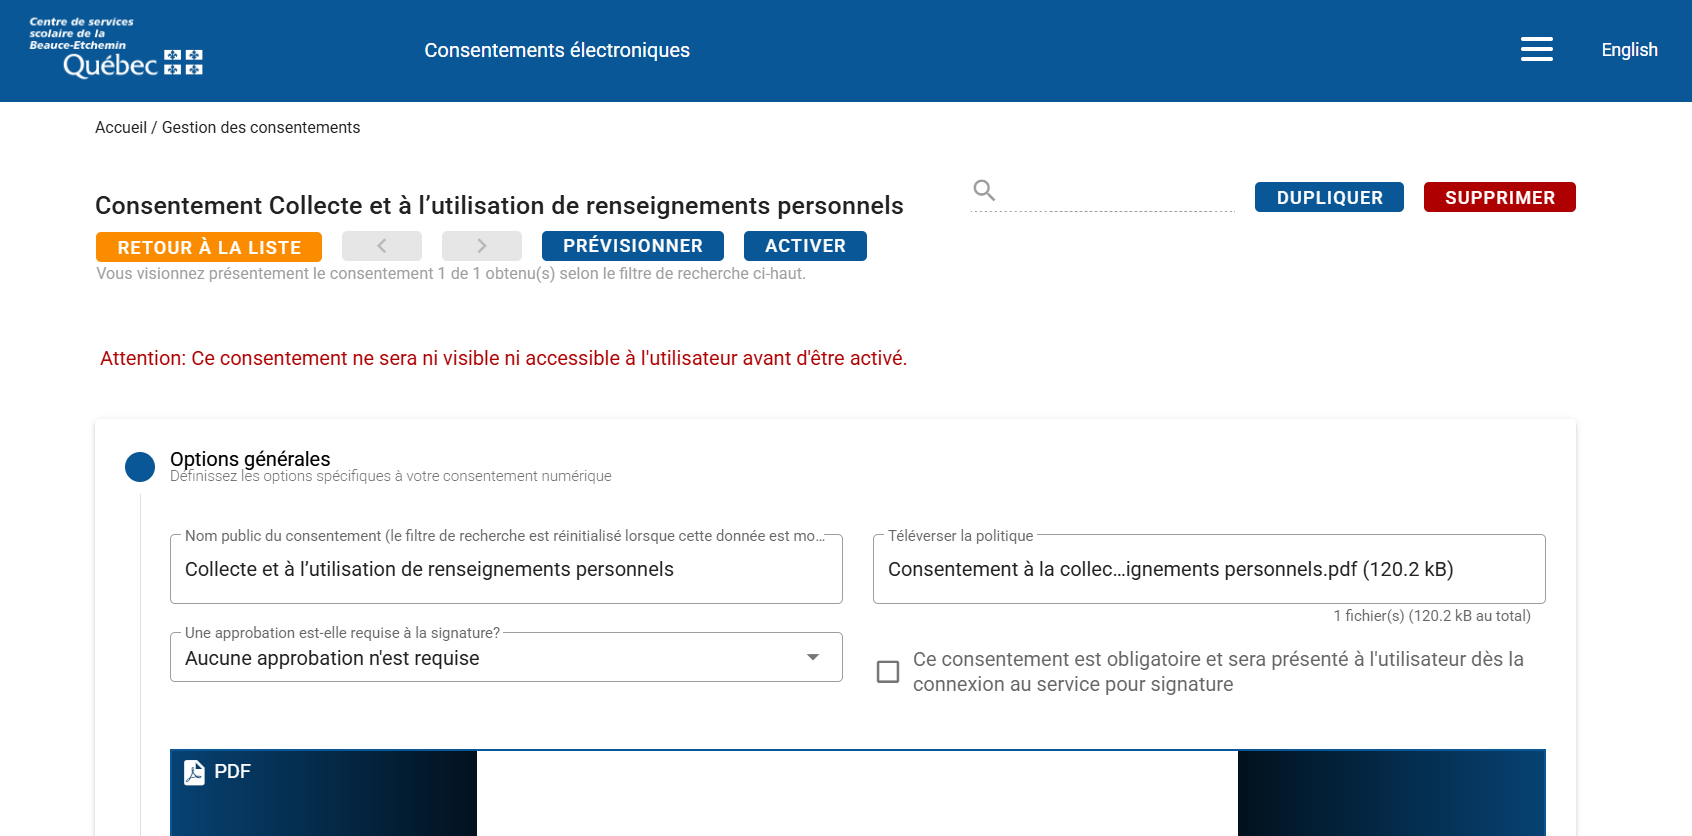Click the Accueil breadcrumb link

point(121,127)
